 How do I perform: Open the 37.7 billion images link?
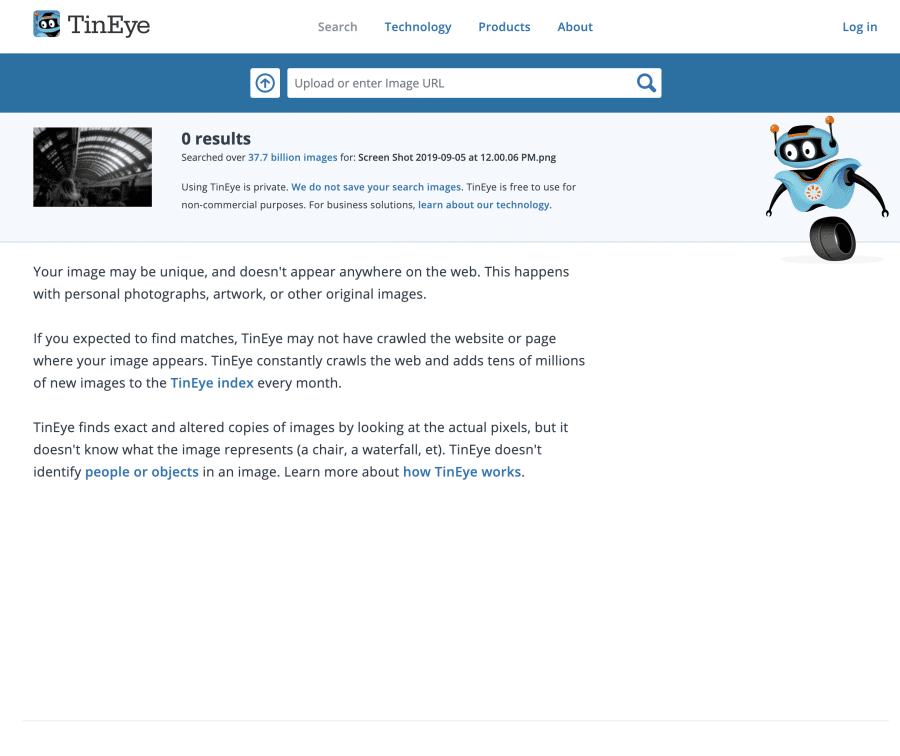point(293,157)
